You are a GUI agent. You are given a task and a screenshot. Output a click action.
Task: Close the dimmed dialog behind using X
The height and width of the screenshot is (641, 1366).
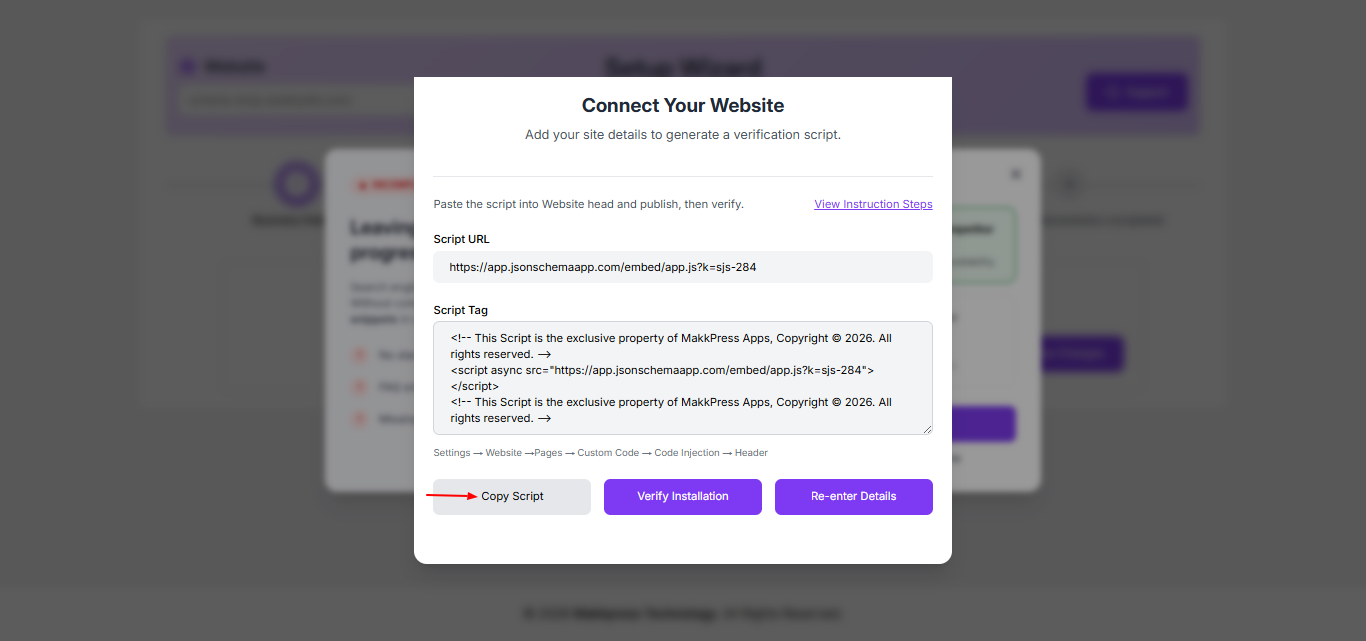tap(1016, 174)
